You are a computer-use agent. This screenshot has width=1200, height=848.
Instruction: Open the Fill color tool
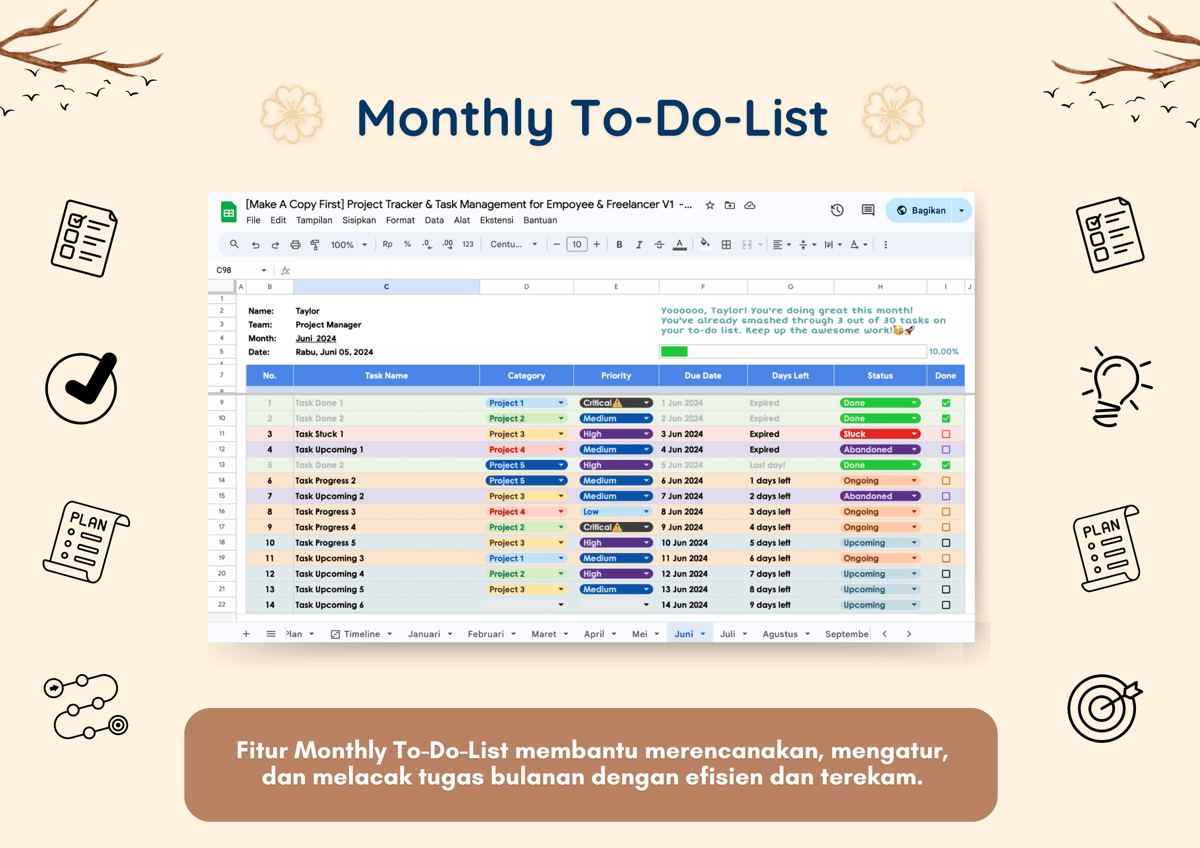click(703, 244)
